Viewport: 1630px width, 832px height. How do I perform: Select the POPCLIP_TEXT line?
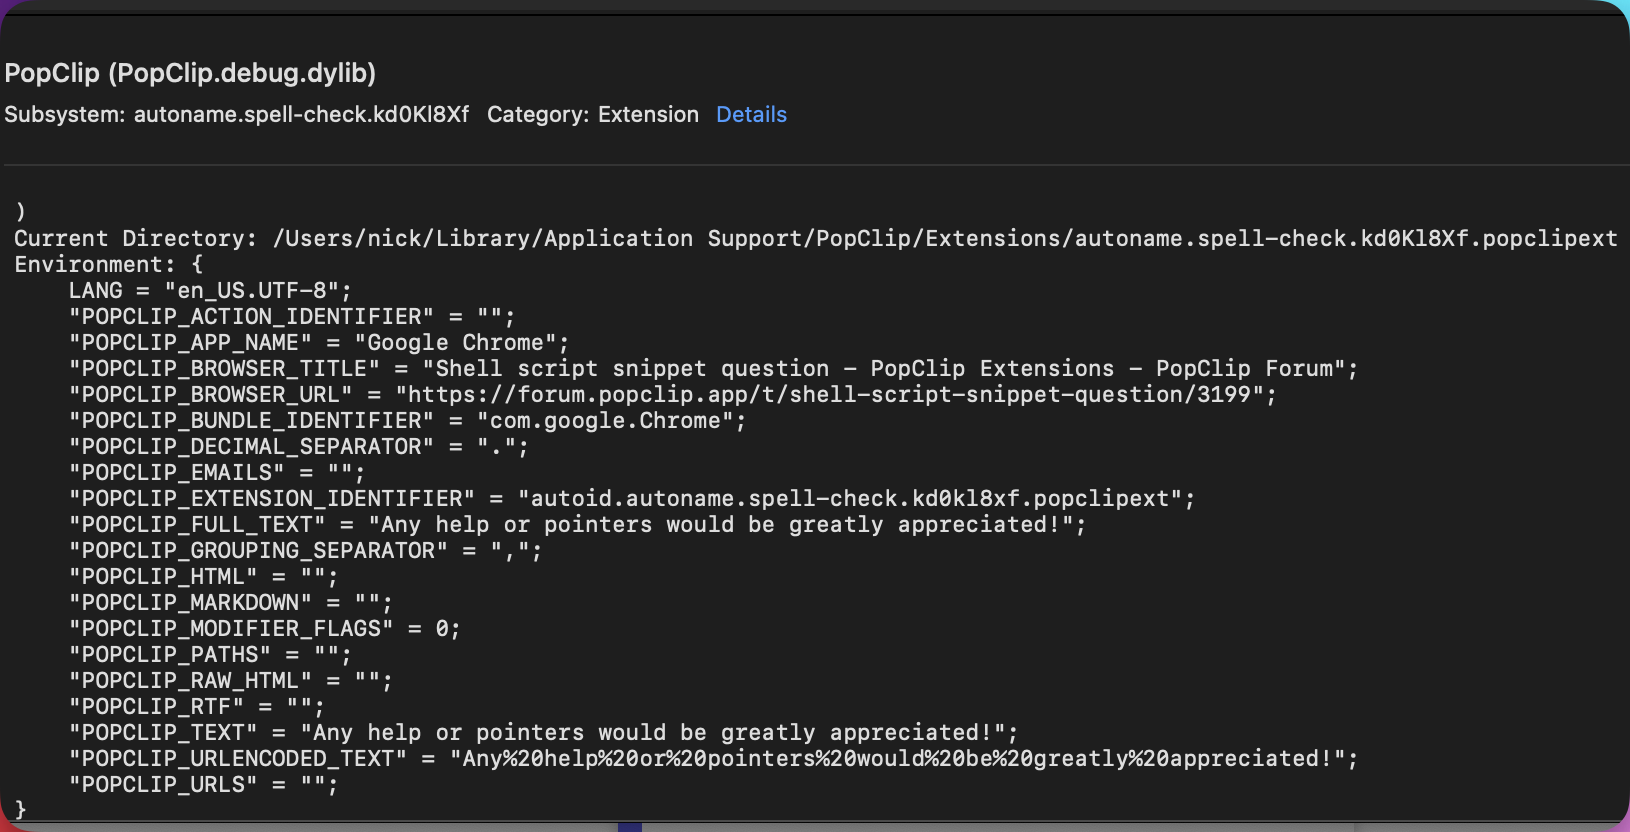pyautogui.click(x=543, y=732)
